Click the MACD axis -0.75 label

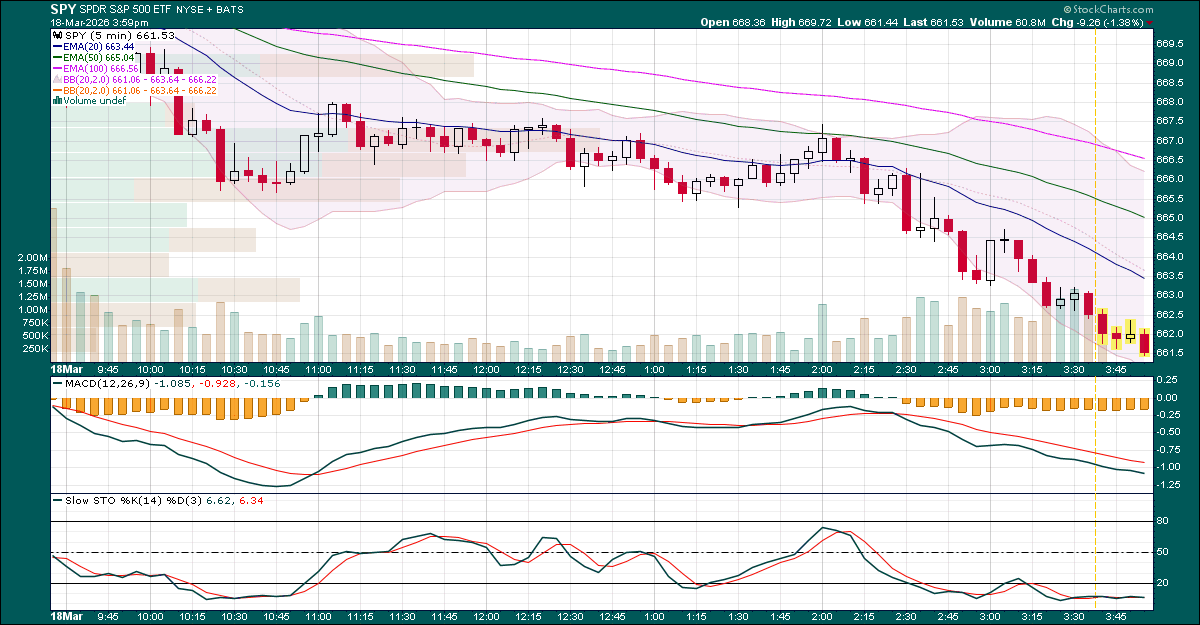coord(1168,449)
